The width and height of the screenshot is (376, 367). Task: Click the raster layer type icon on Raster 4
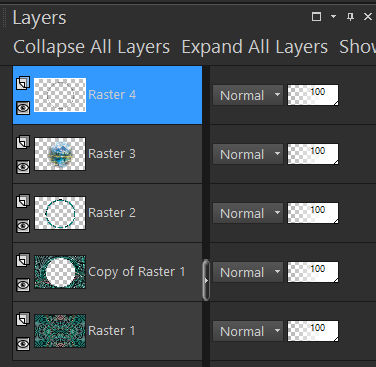pyautogui.click(x=23, y=83)
